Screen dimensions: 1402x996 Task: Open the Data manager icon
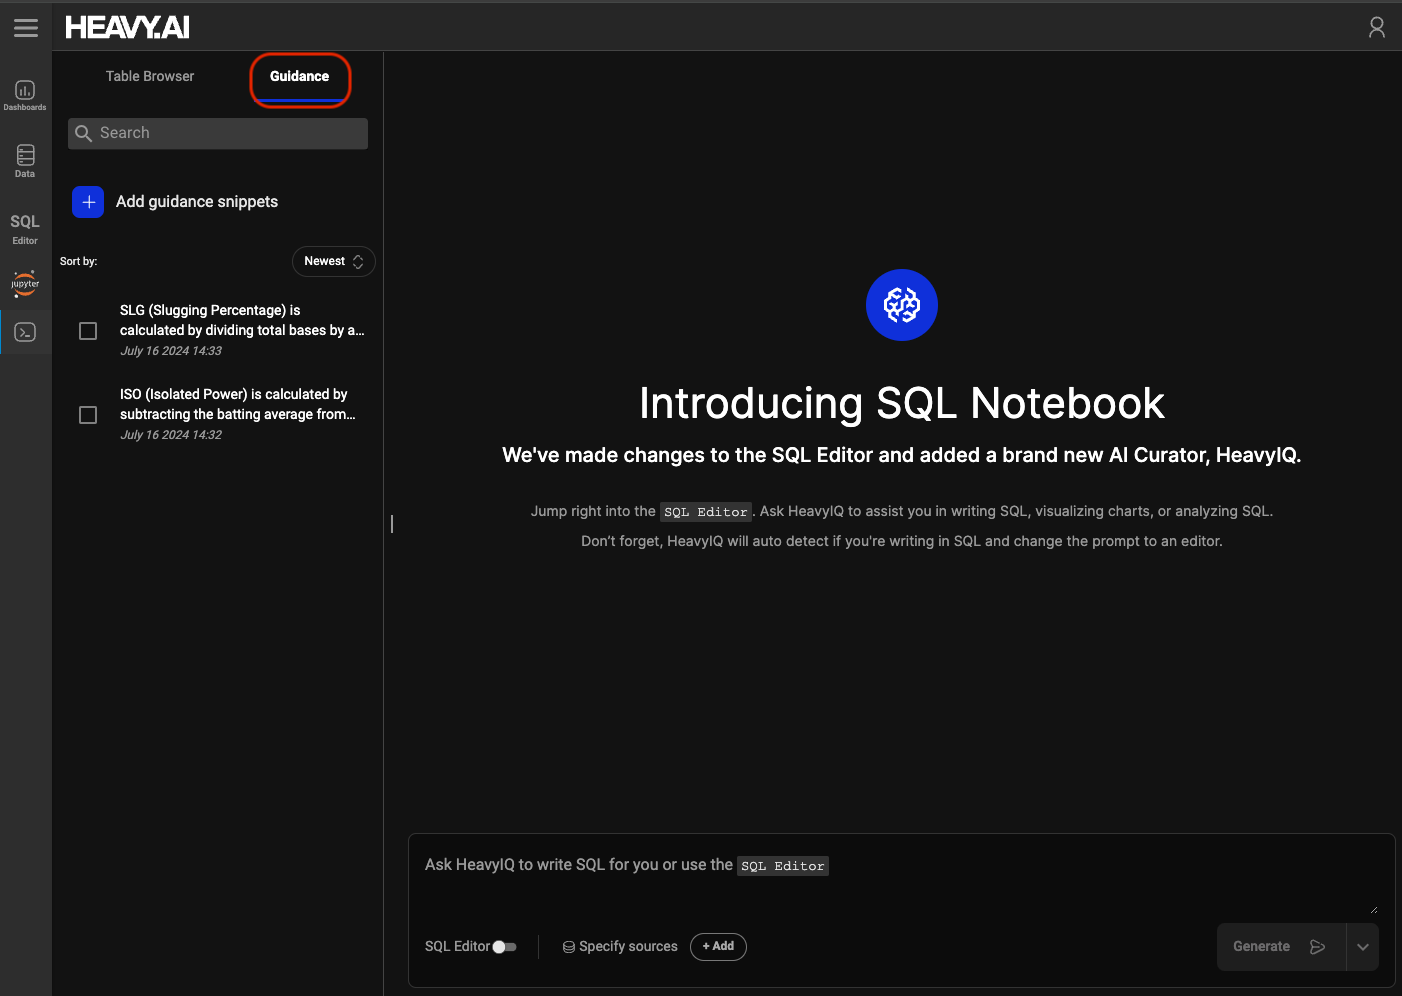25,160
